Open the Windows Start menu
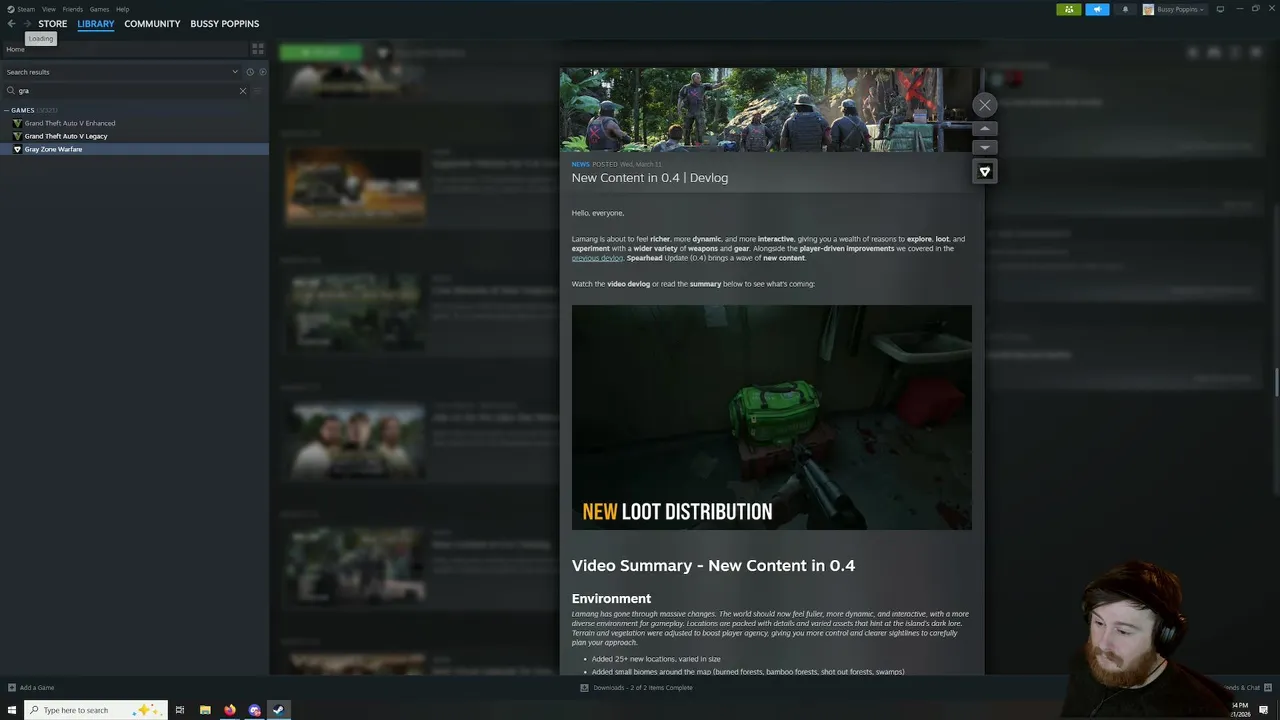Viewport: 1280px width, 720px height. [12, 710]
